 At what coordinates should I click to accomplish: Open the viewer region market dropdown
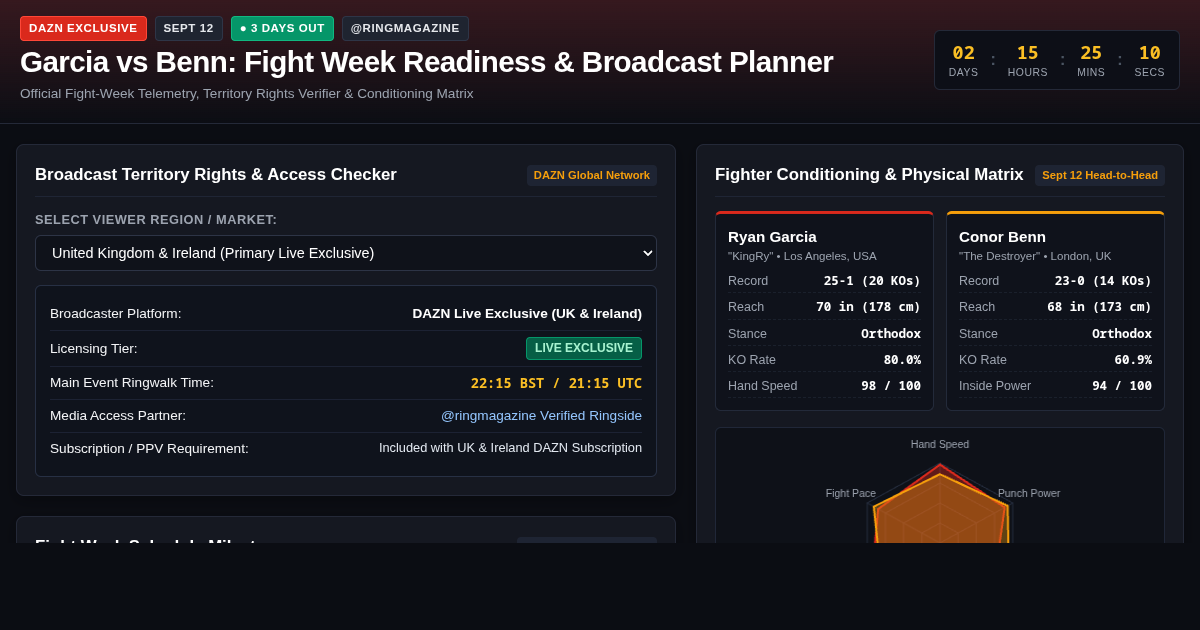tap(346, 253)
